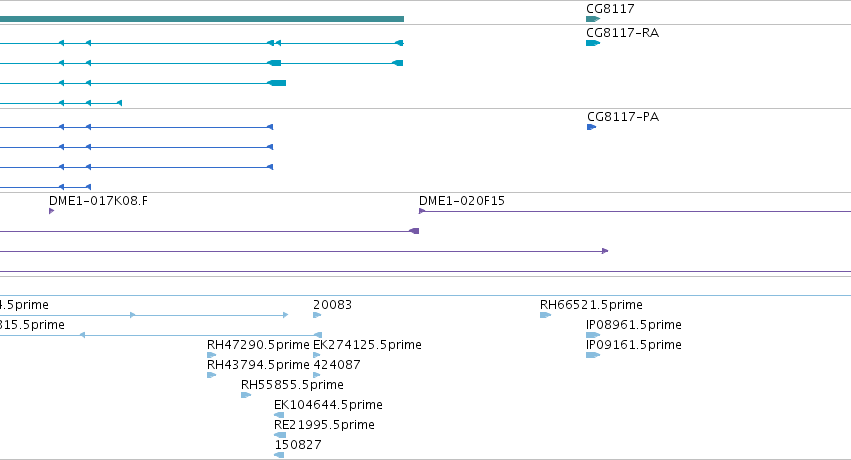
Task: Click the DME1-017K08.F label
Action: pyautogui.click(x=98, y=201)
